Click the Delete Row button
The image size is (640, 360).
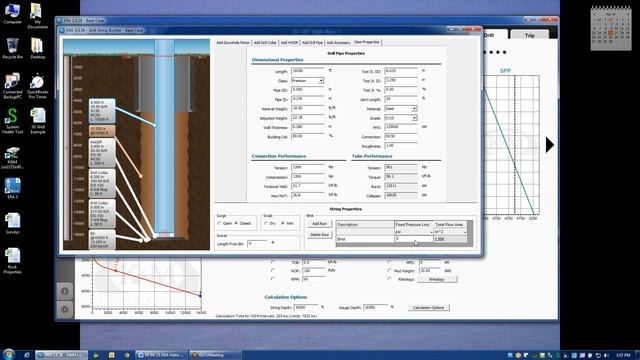(x=320, y=235)
